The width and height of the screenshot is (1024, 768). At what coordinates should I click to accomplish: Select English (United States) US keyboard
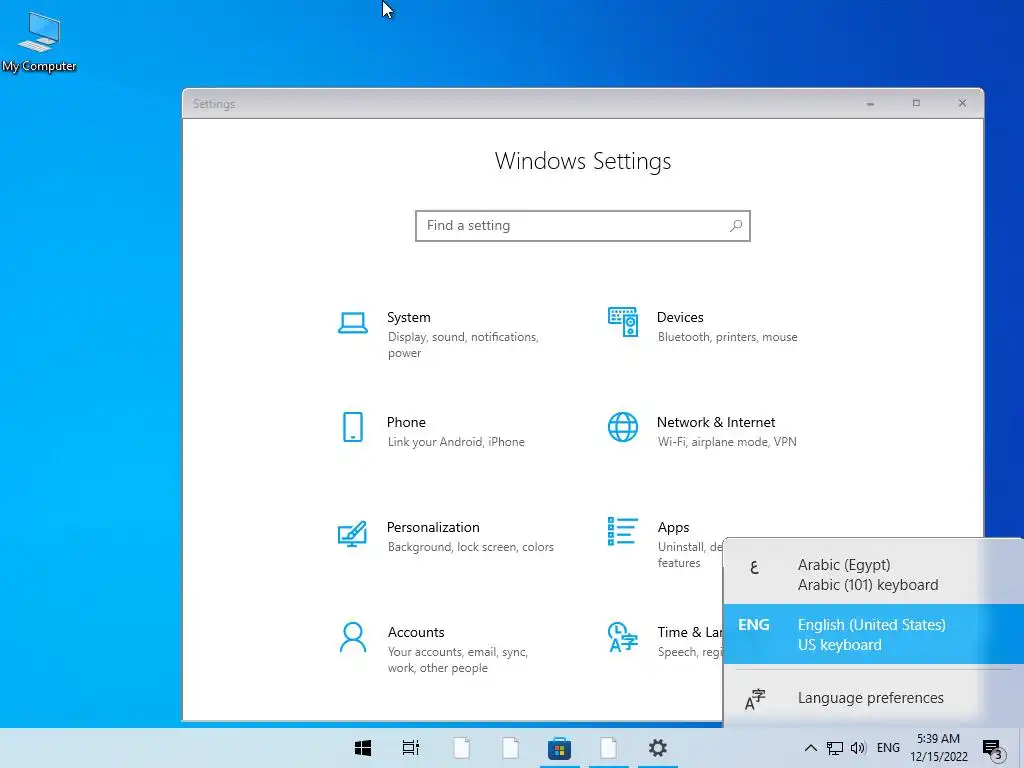pyautogui.click(x=873, y=634)
